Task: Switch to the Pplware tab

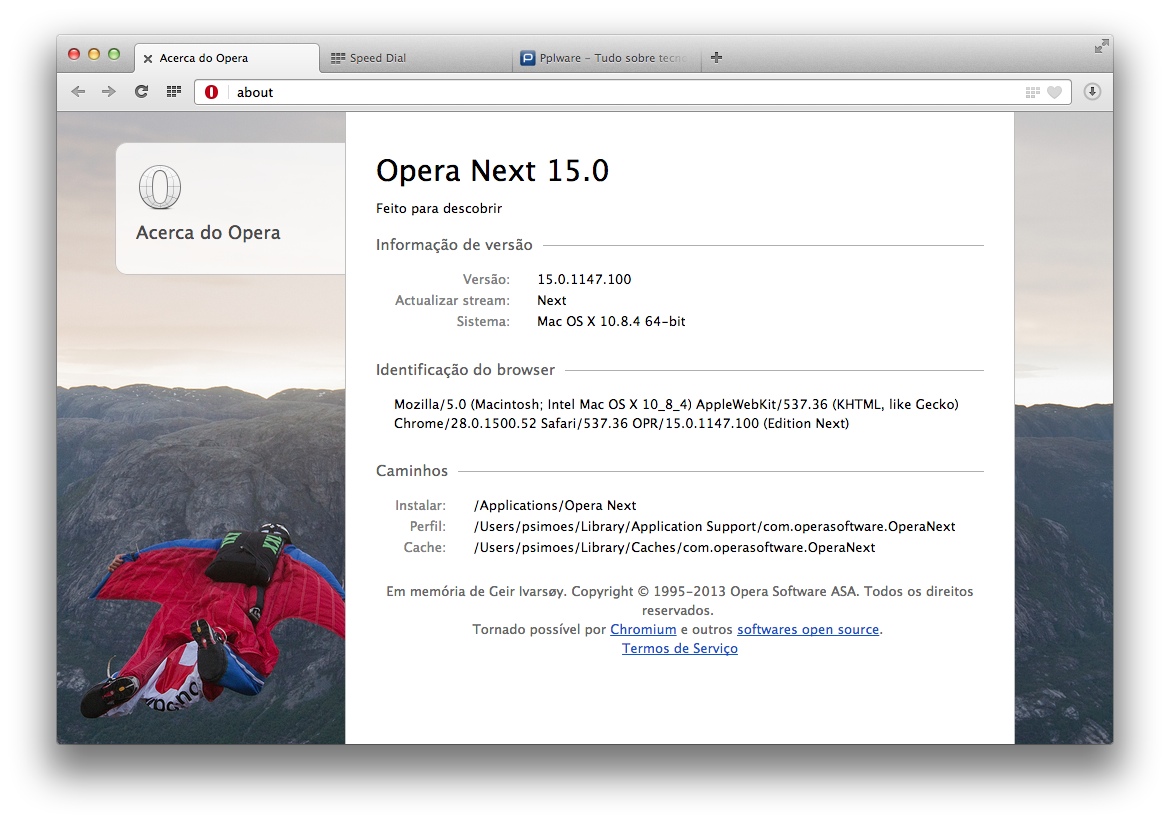Action: [607, 57]
